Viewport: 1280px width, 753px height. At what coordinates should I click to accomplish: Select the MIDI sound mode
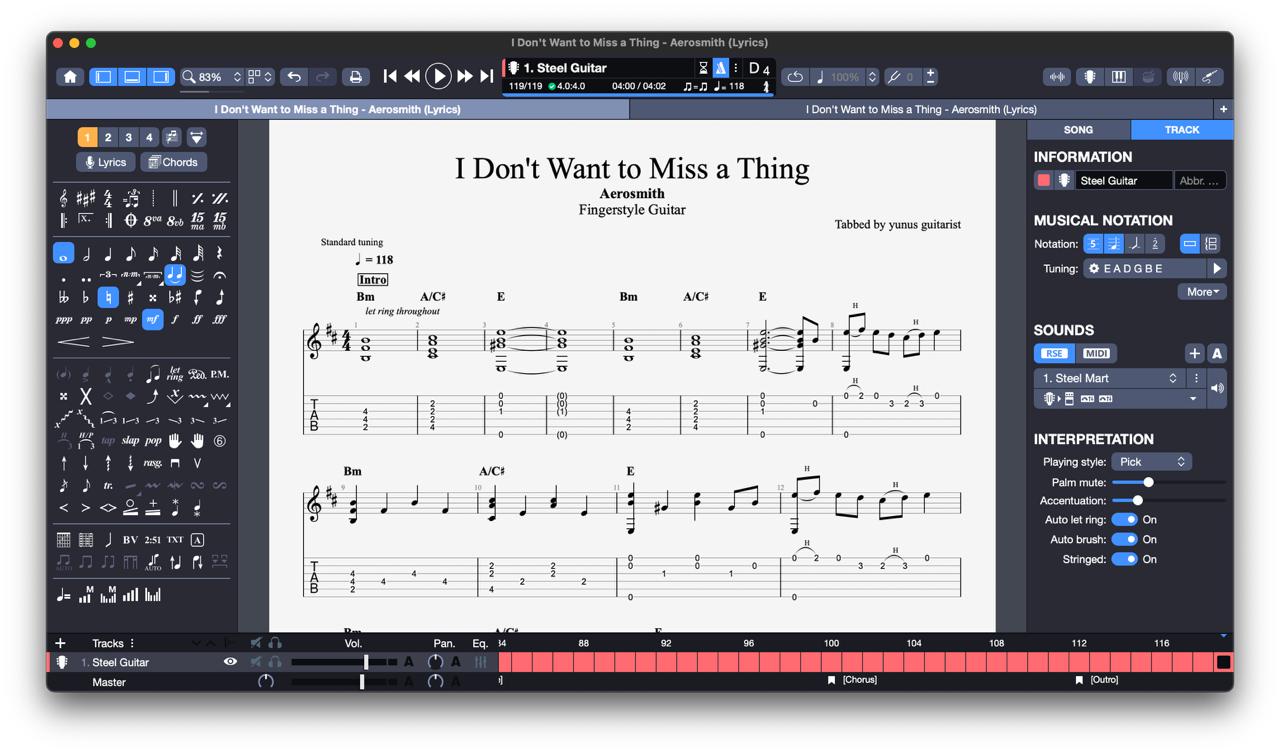point(1096,353)
